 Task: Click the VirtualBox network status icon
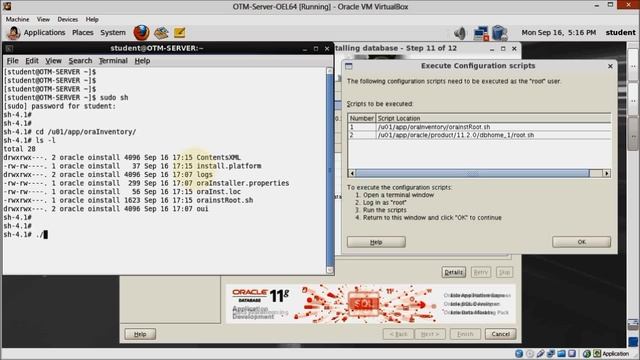click(x=551, y=353)
